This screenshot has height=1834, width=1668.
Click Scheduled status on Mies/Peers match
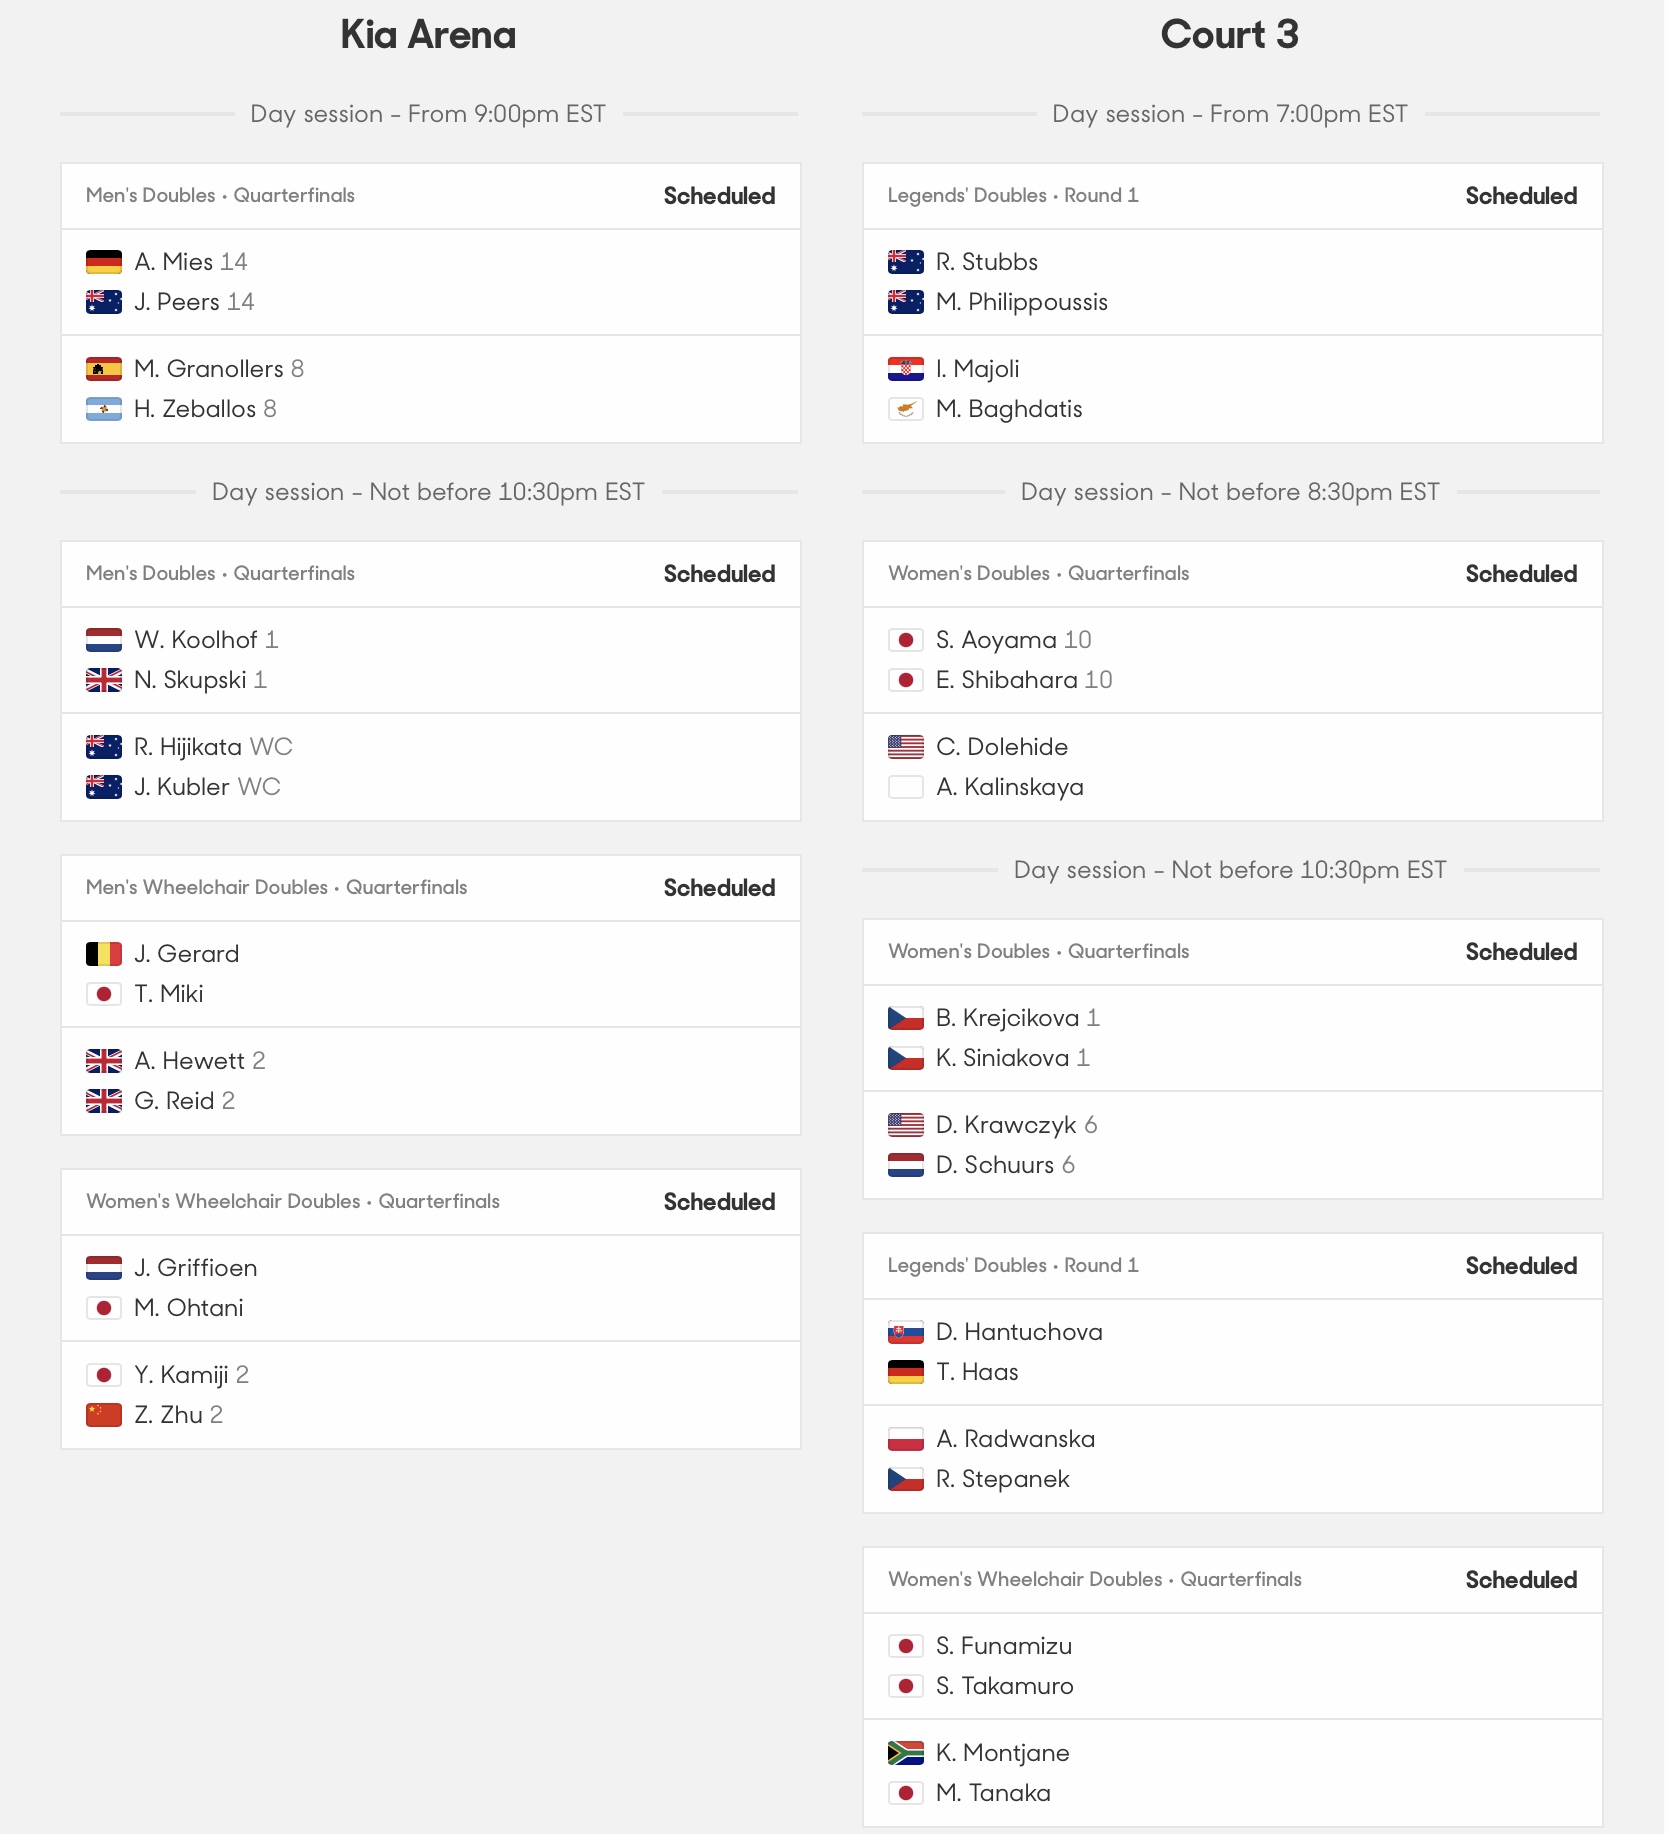[x=719, y=196]
